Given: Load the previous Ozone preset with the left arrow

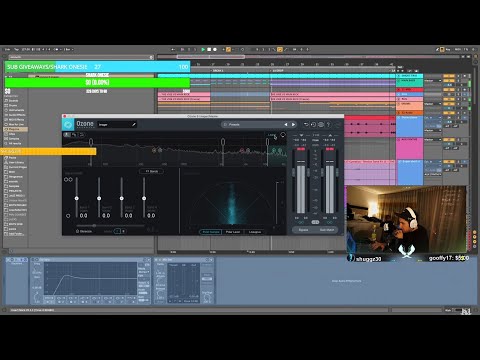Looking at the screenshot, I should point(286,124).
